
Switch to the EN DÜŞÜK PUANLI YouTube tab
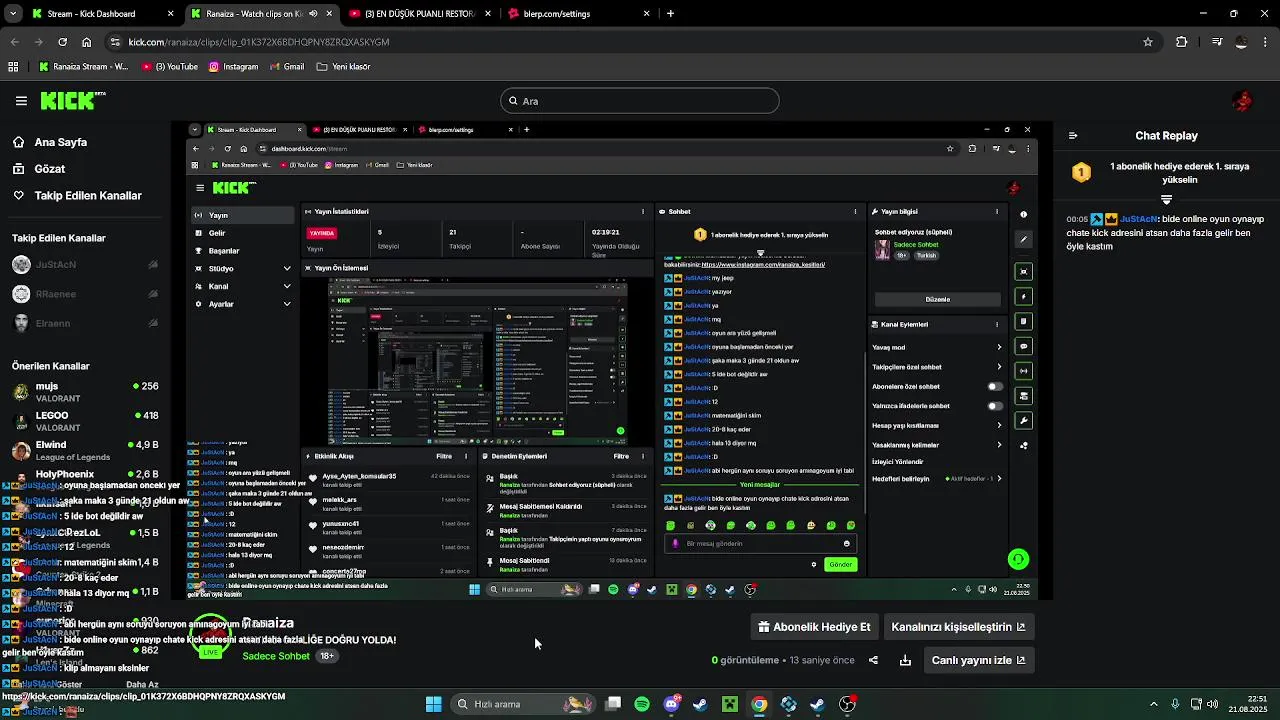pos(419,14)
